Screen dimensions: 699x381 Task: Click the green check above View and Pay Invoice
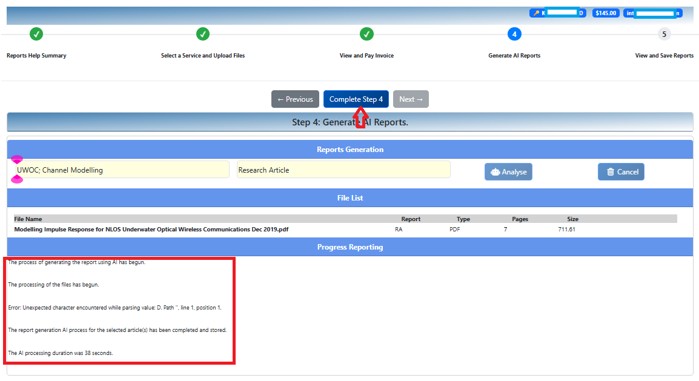click(366, 34)
